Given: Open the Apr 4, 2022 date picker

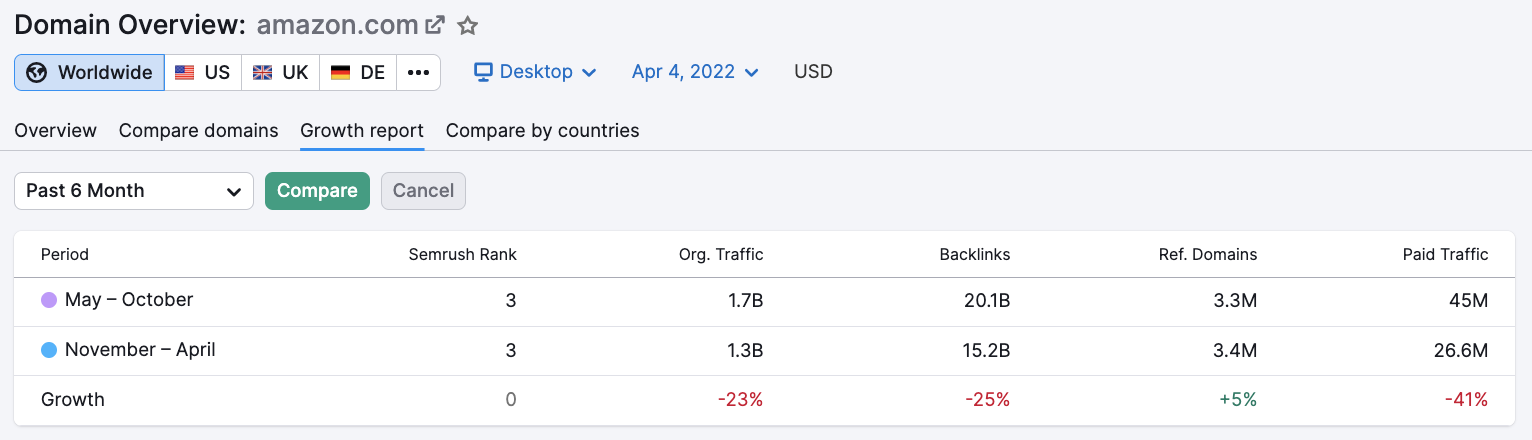Looking at the screenshot, I should click(x=695, y=72).
